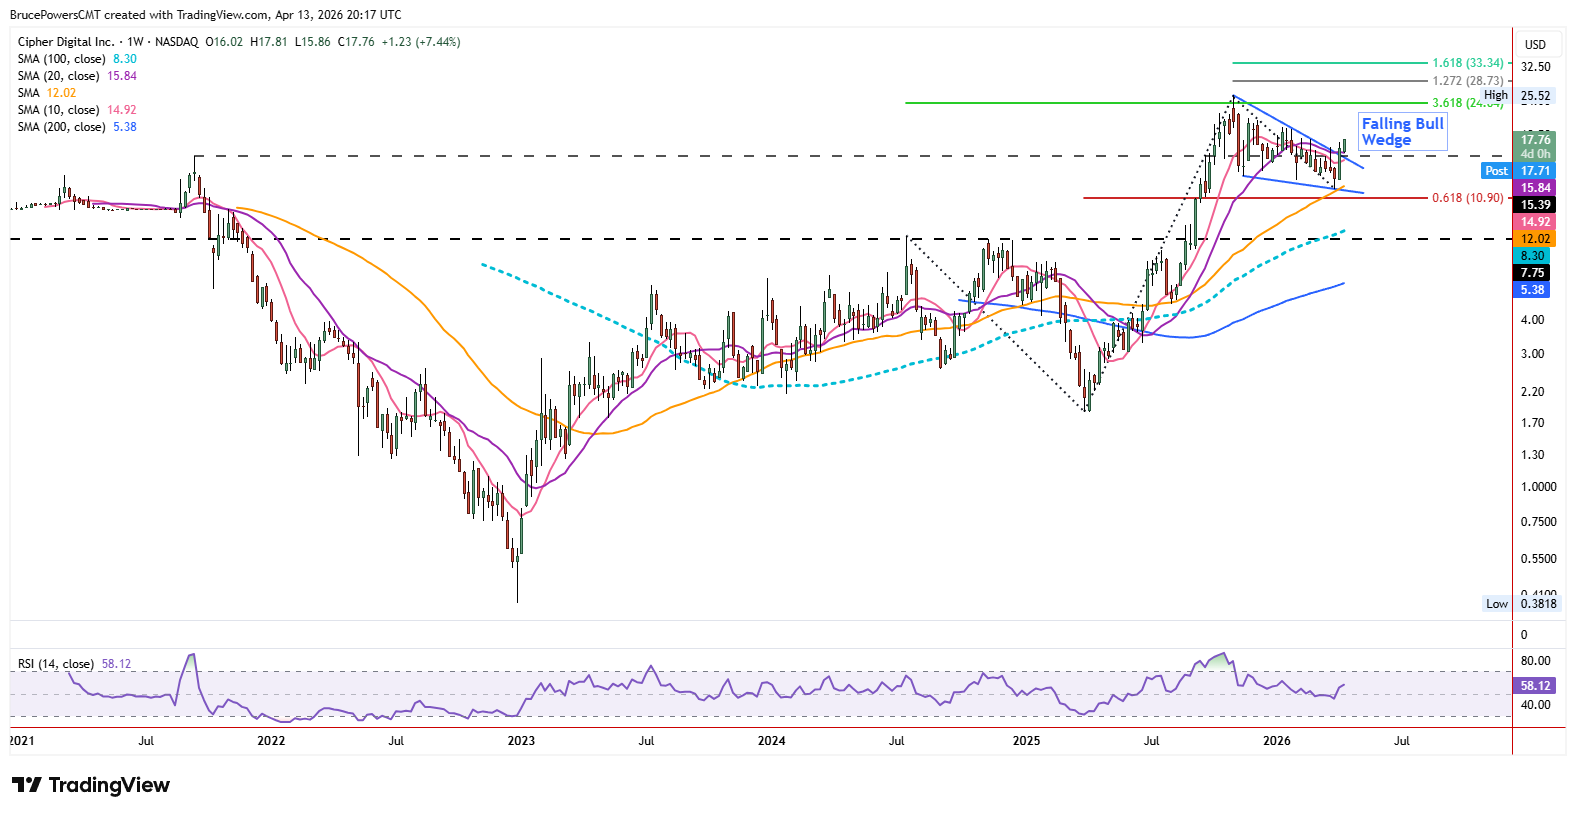Select the 80.00 level on RSI axis

1535,661
